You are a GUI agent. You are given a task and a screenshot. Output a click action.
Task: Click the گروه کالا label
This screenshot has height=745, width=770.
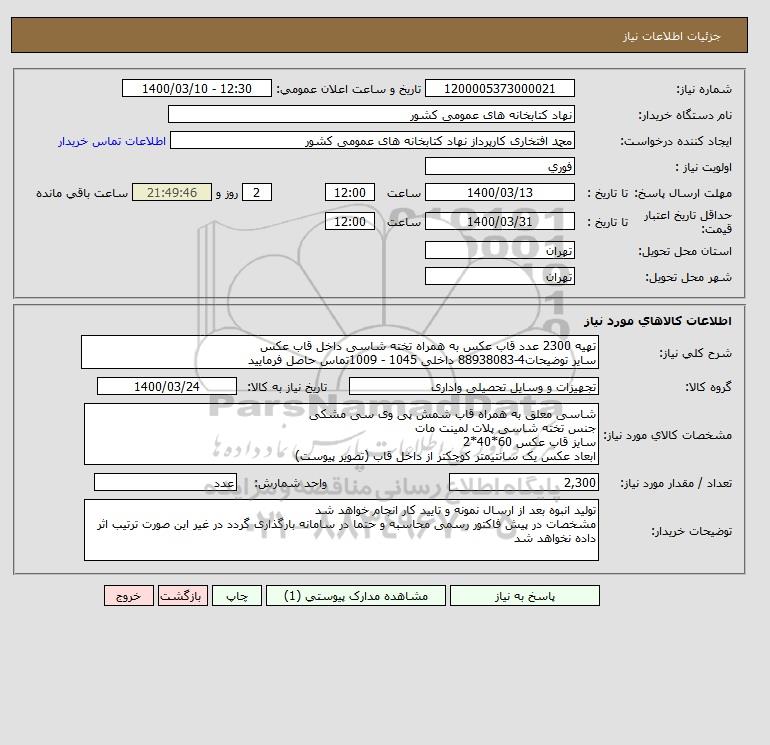[x=708, y=387]
